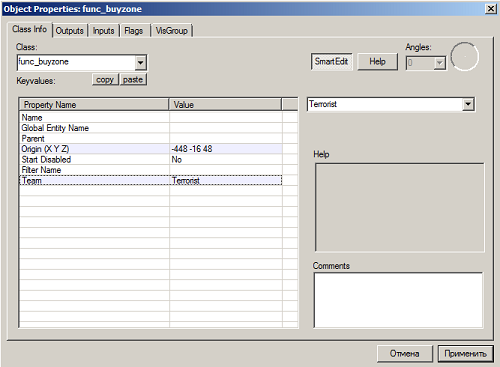Screen dimensions: 500x367
Task: Select the Origin (X Y Z) row
Action: (x=151, y=149)
